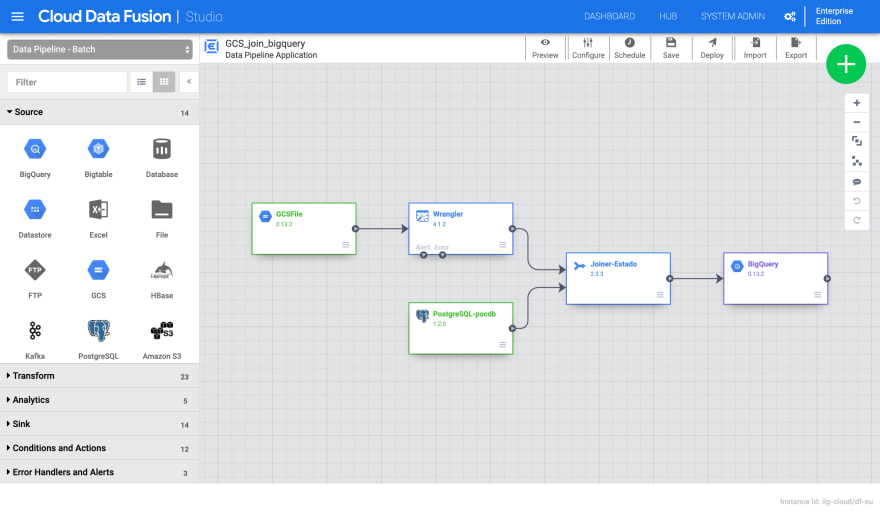This screenshot has width=880, height=520.
Task: Click the green plus add button
Action: (846, 64)
